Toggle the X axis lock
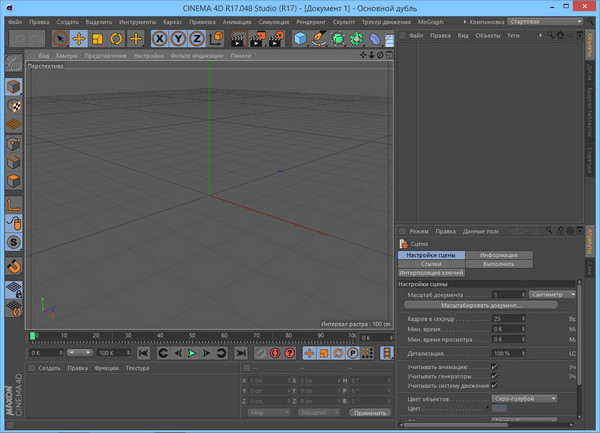 coord(160,39)
